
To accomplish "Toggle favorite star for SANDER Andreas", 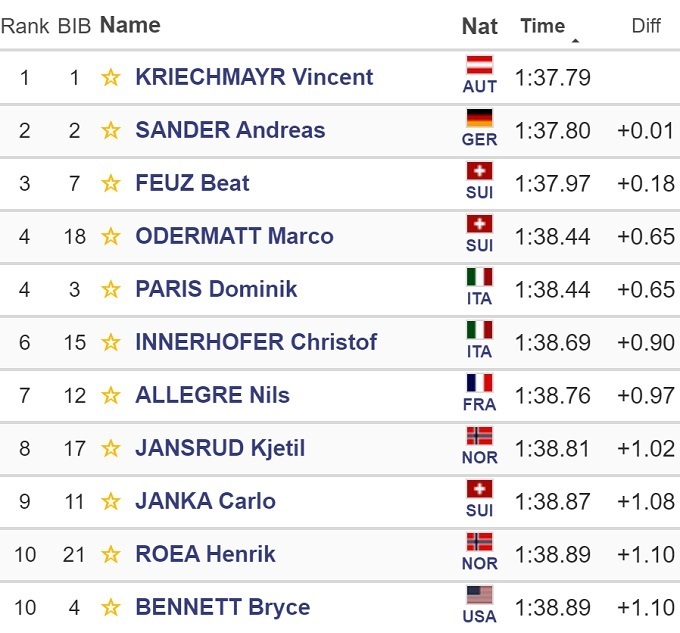I will tap(111, 131).
